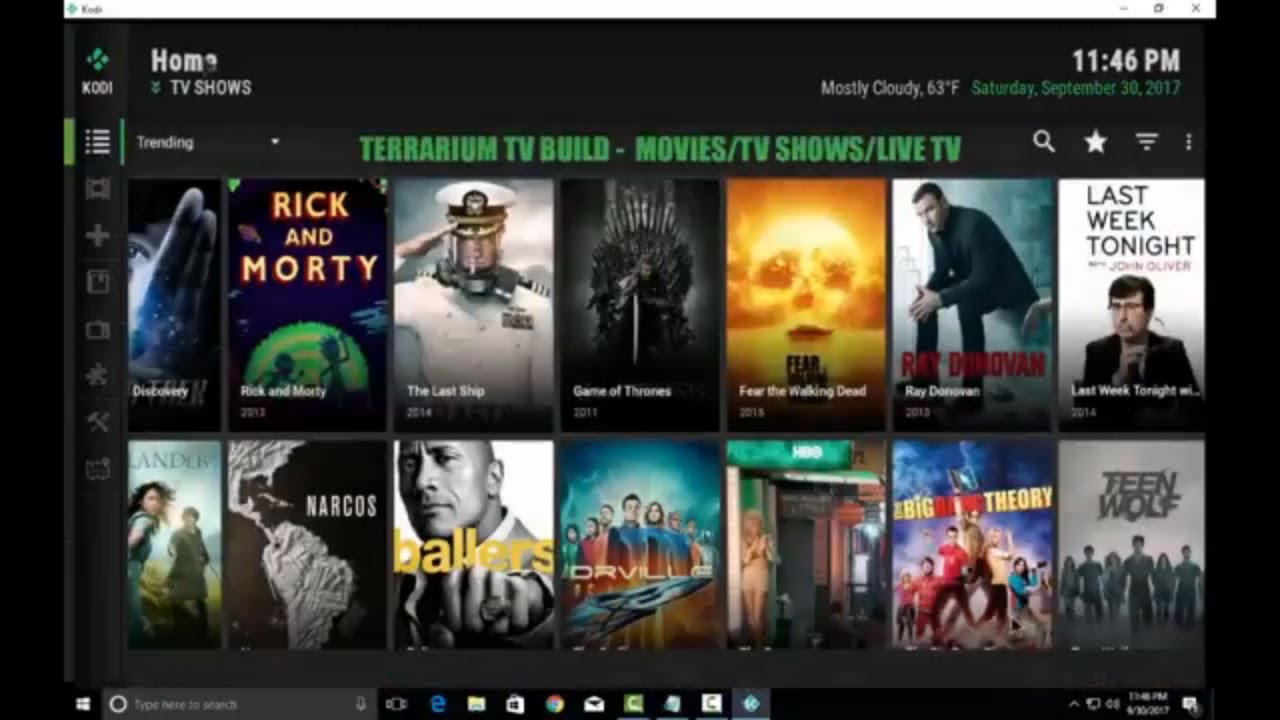Screen dimensions: 1280x720
Task: Open the Discovery poster
Action: [x=174, y=305]
